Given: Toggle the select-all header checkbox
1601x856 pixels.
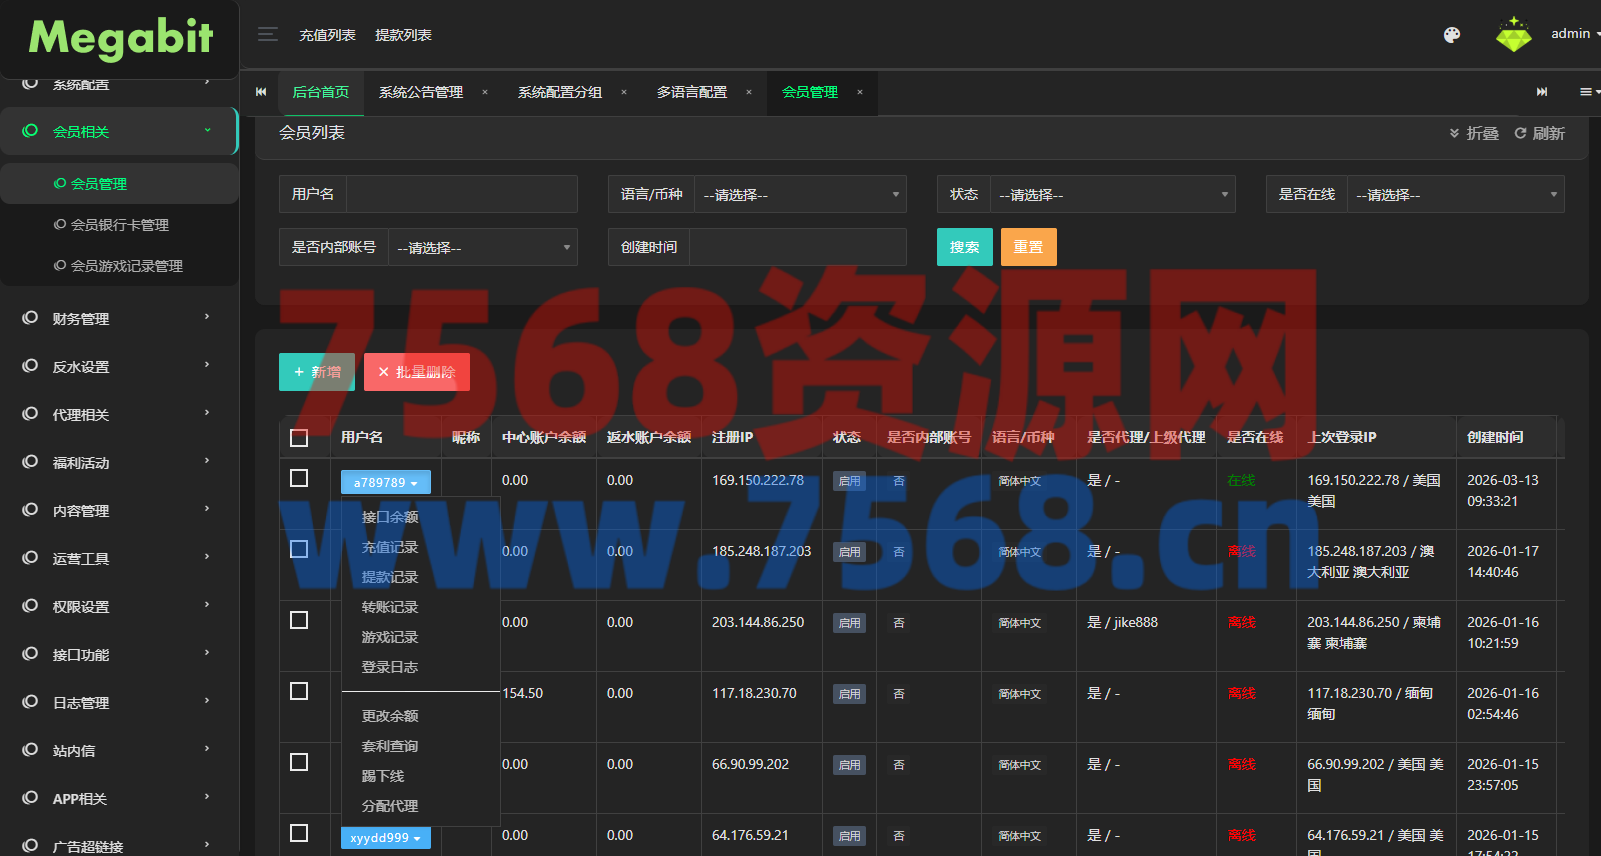Looking at the screenshot, I should coord(299,438).
